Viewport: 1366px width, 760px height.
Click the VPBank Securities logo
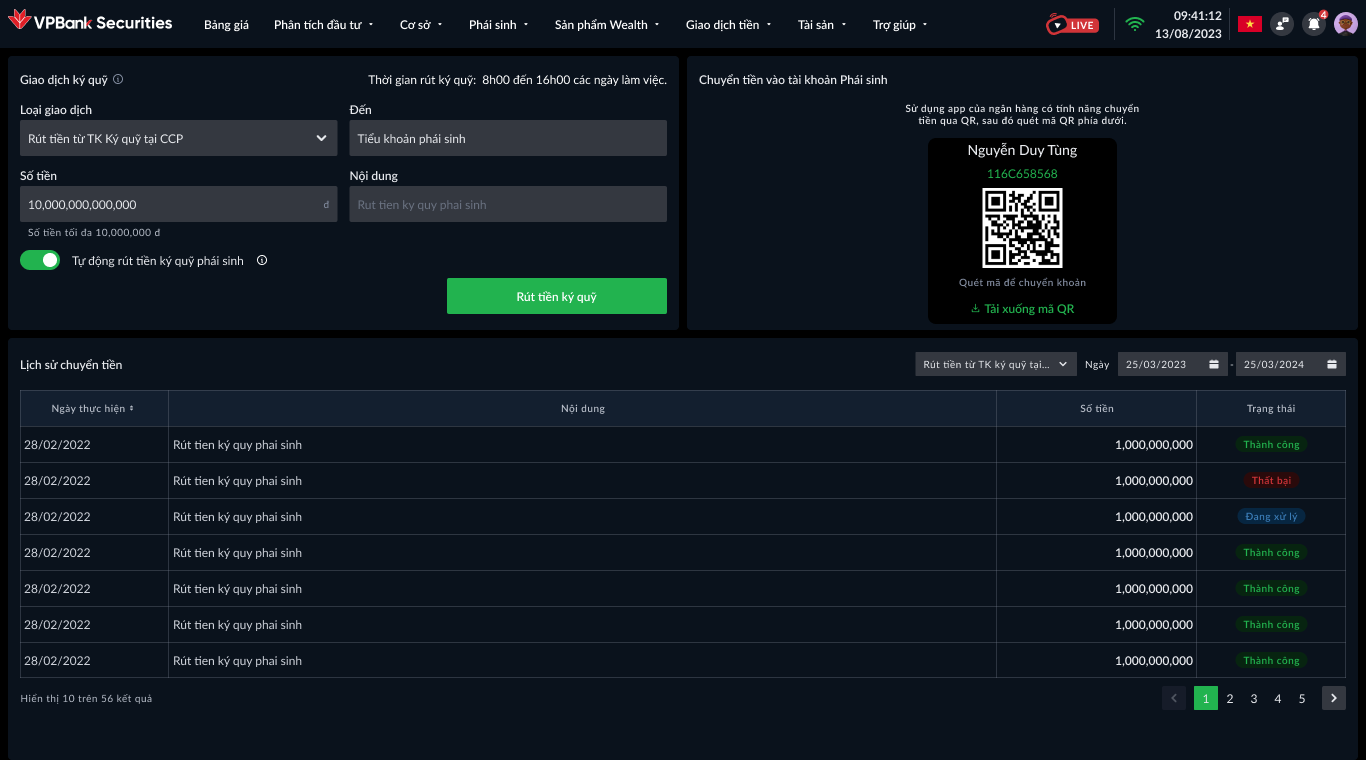click(90, 23)
